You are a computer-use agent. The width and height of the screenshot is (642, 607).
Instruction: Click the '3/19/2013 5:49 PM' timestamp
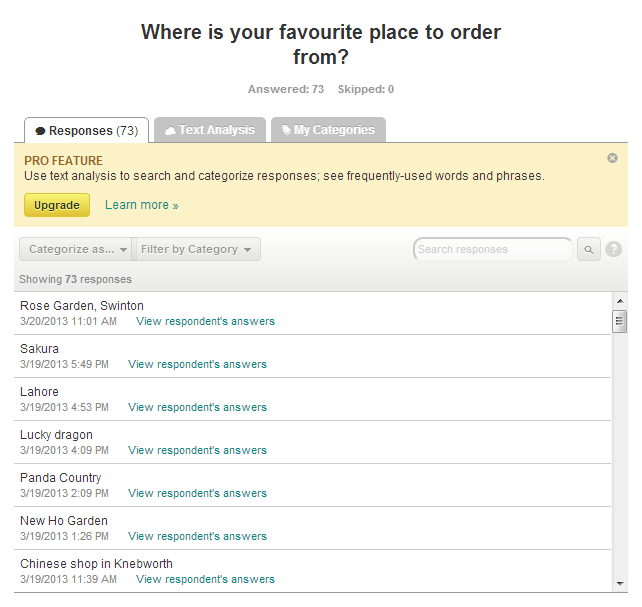64,364
